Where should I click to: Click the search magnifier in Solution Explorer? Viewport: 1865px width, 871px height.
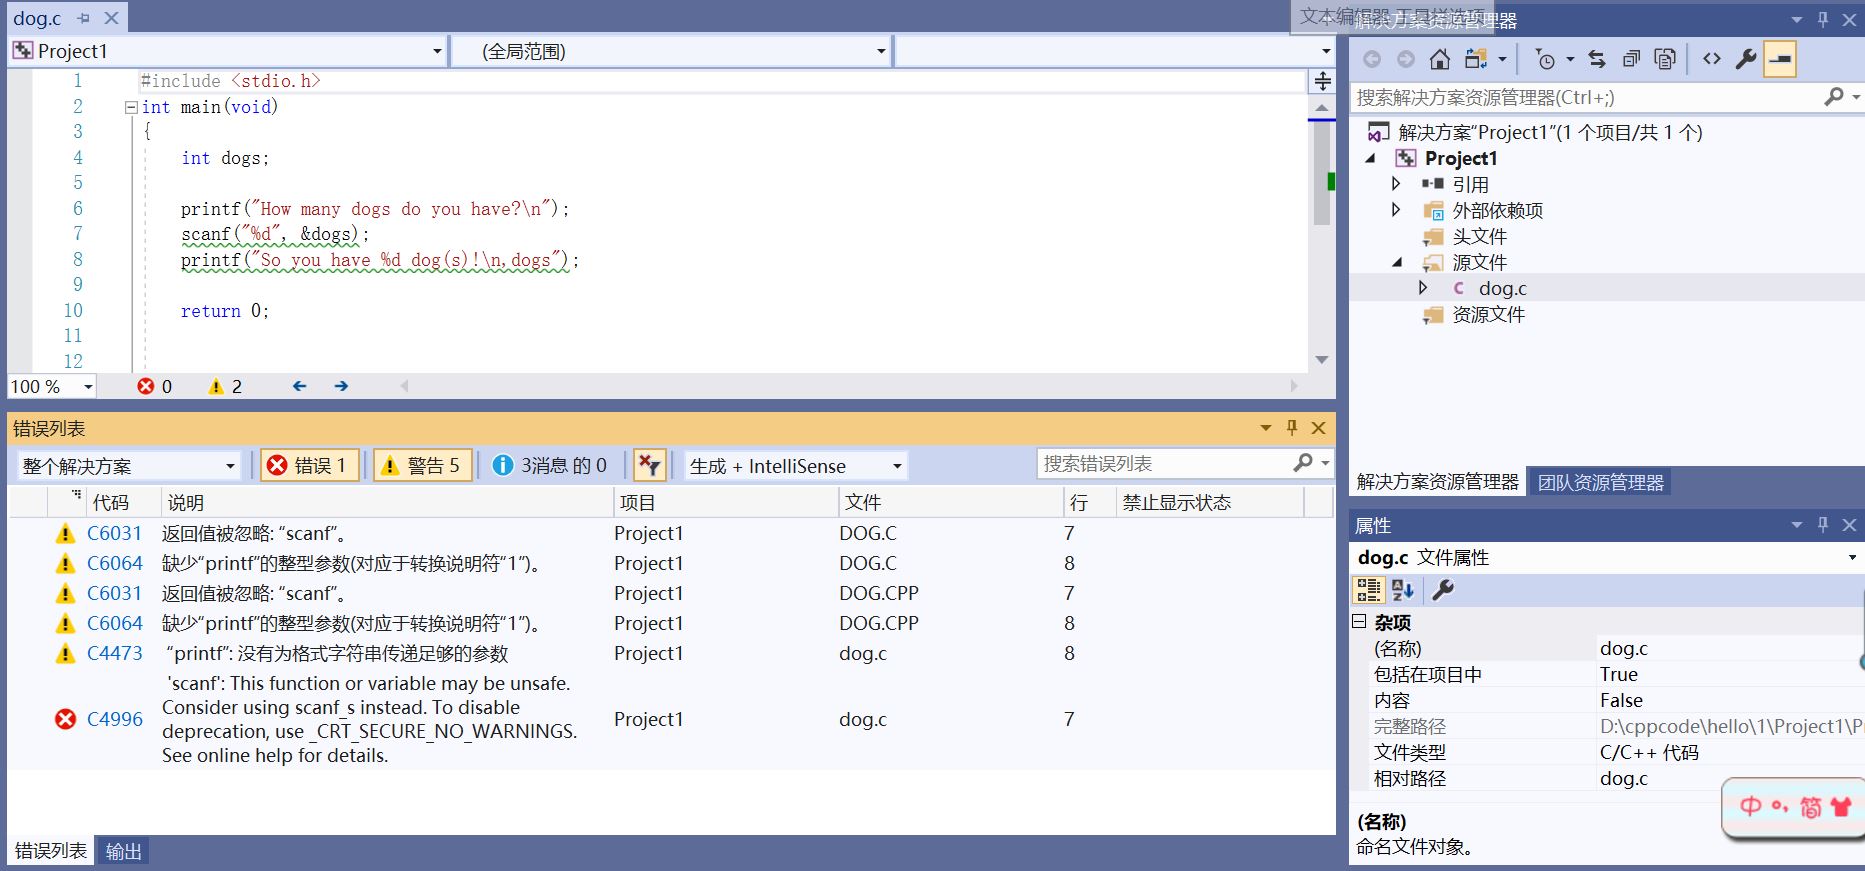click(x=1834, y=97)
